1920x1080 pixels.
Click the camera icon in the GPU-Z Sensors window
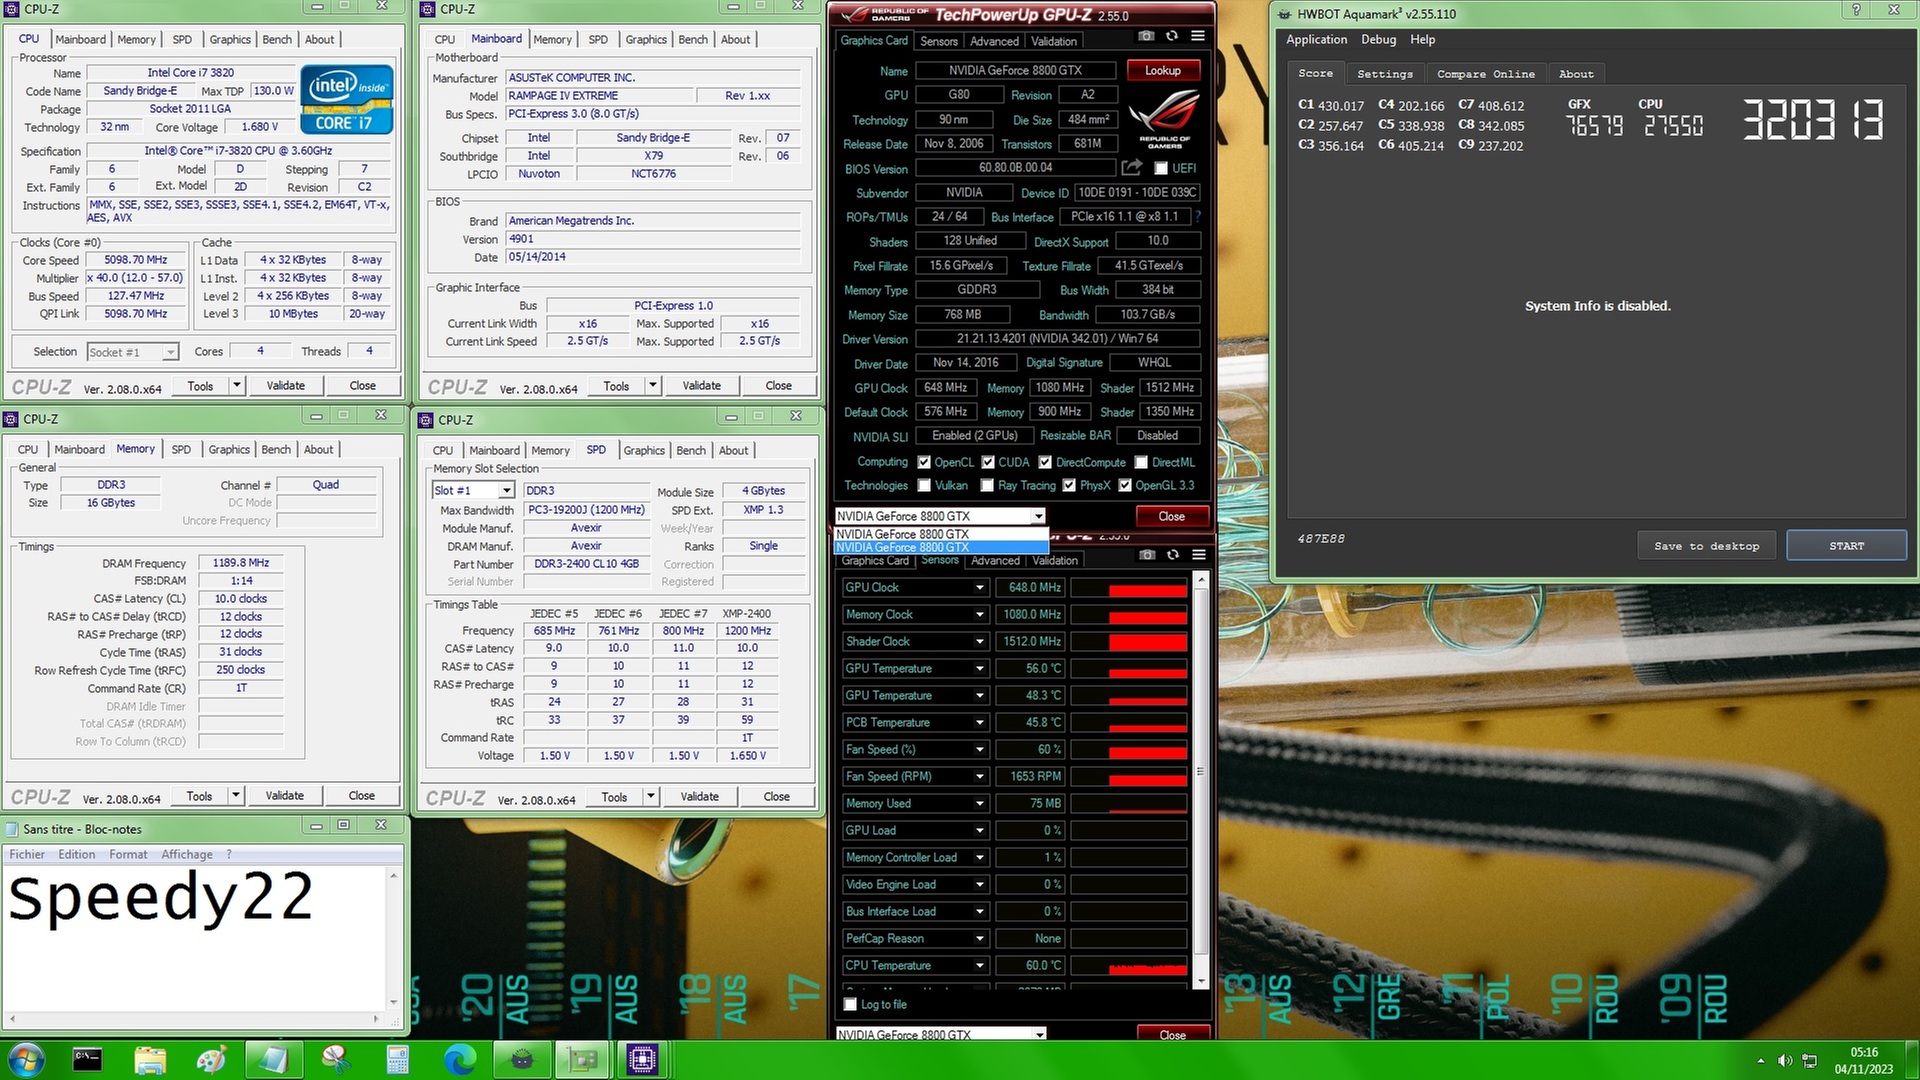[x=1147, y=555]
